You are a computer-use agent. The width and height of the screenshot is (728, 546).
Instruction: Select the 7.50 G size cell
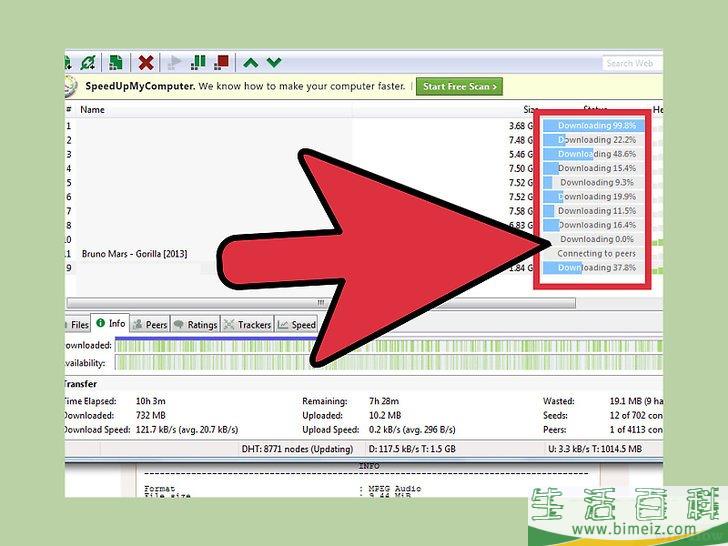[520, 168]
